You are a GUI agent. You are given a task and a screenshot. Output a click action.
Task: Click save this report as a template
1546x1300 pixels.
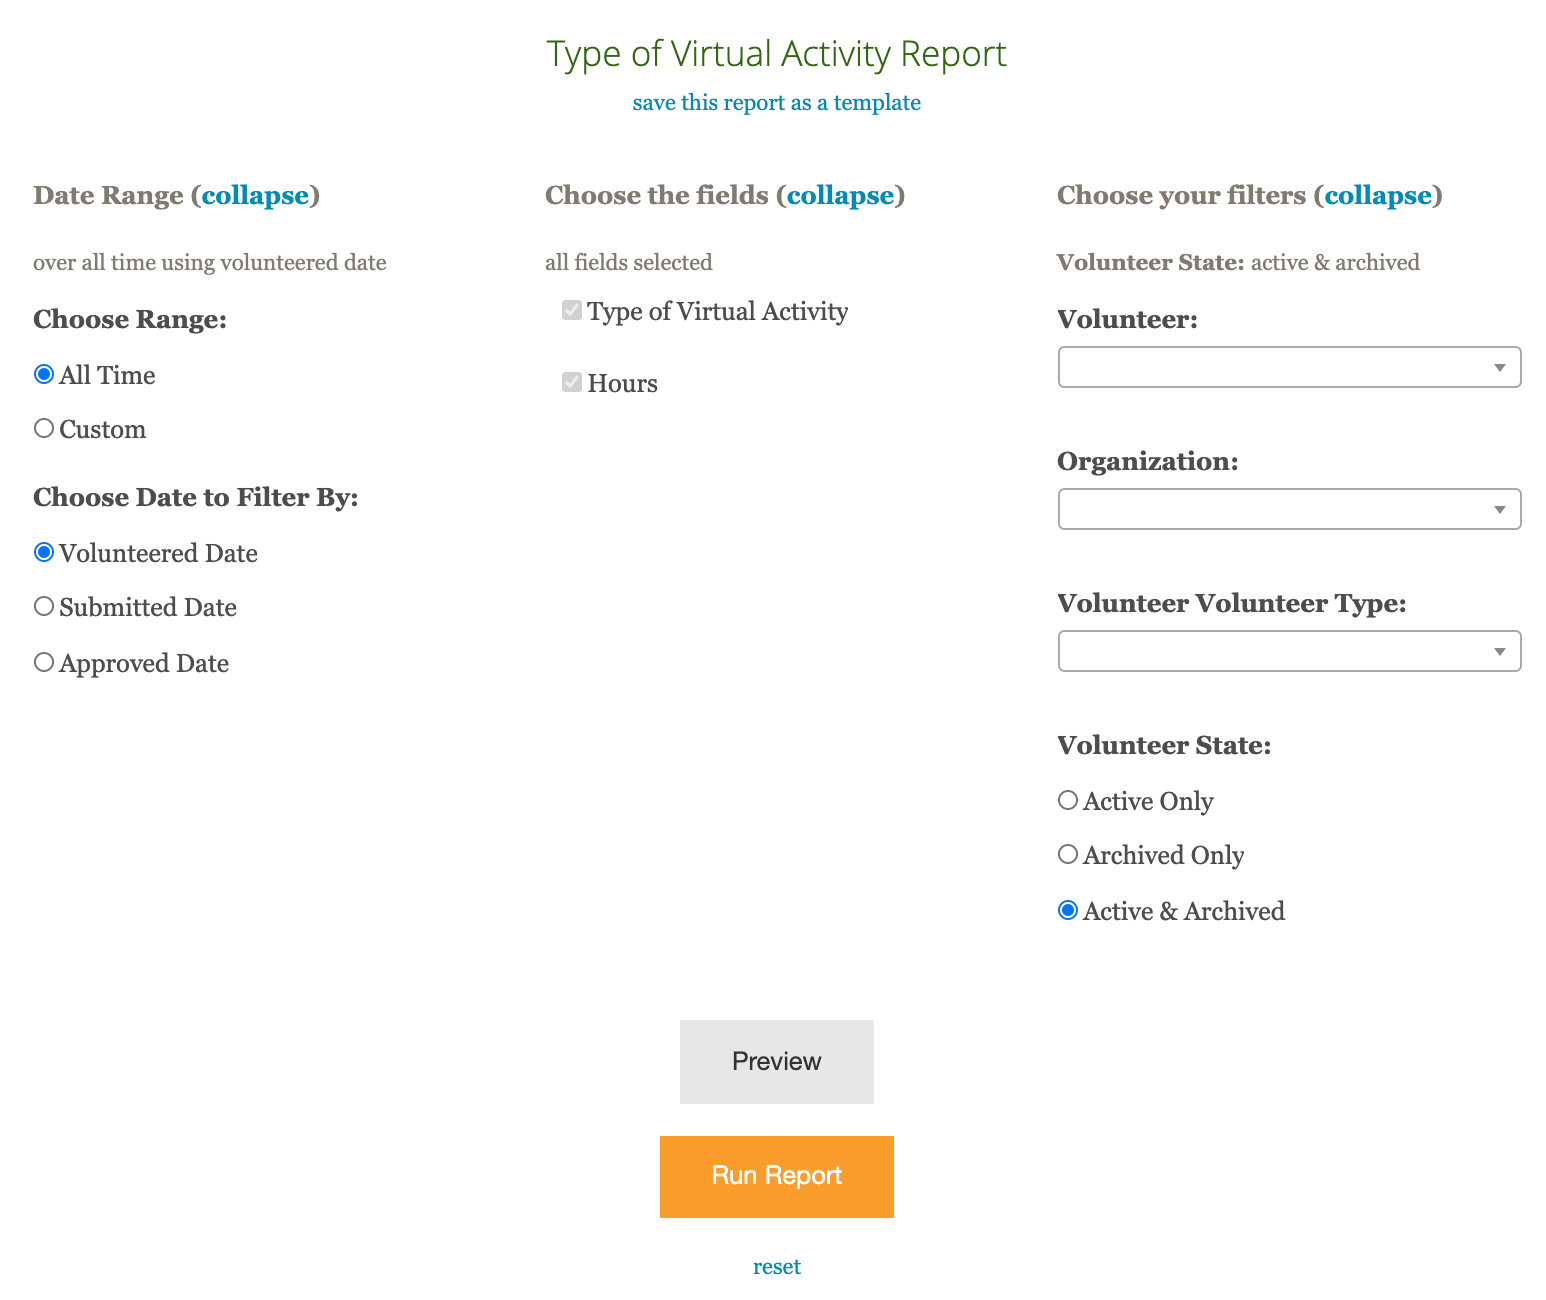click(x=776, y=103)
